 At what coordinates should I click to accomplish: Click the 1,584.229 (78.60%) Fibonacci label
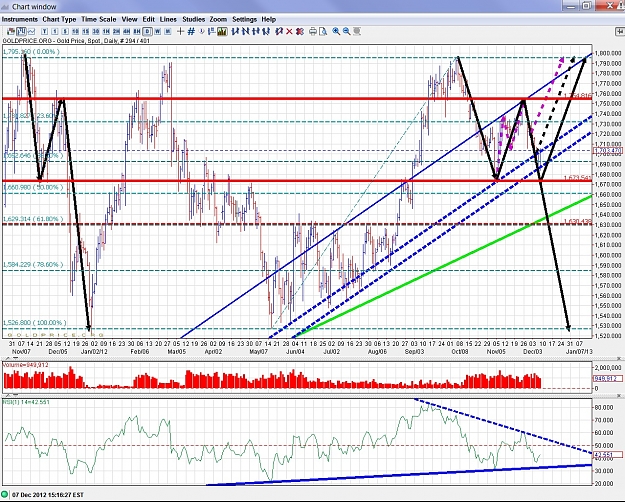(33, 264)
